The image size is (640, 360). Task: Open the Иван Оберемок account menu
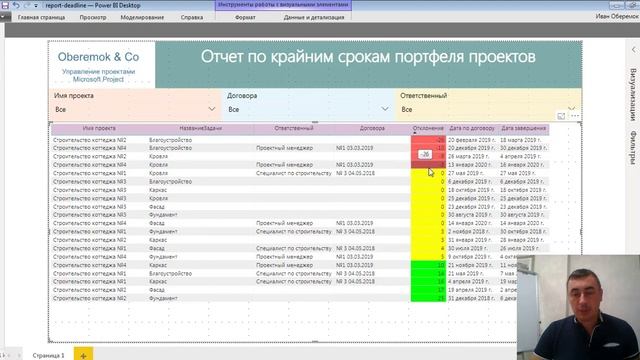click(617, 16)
